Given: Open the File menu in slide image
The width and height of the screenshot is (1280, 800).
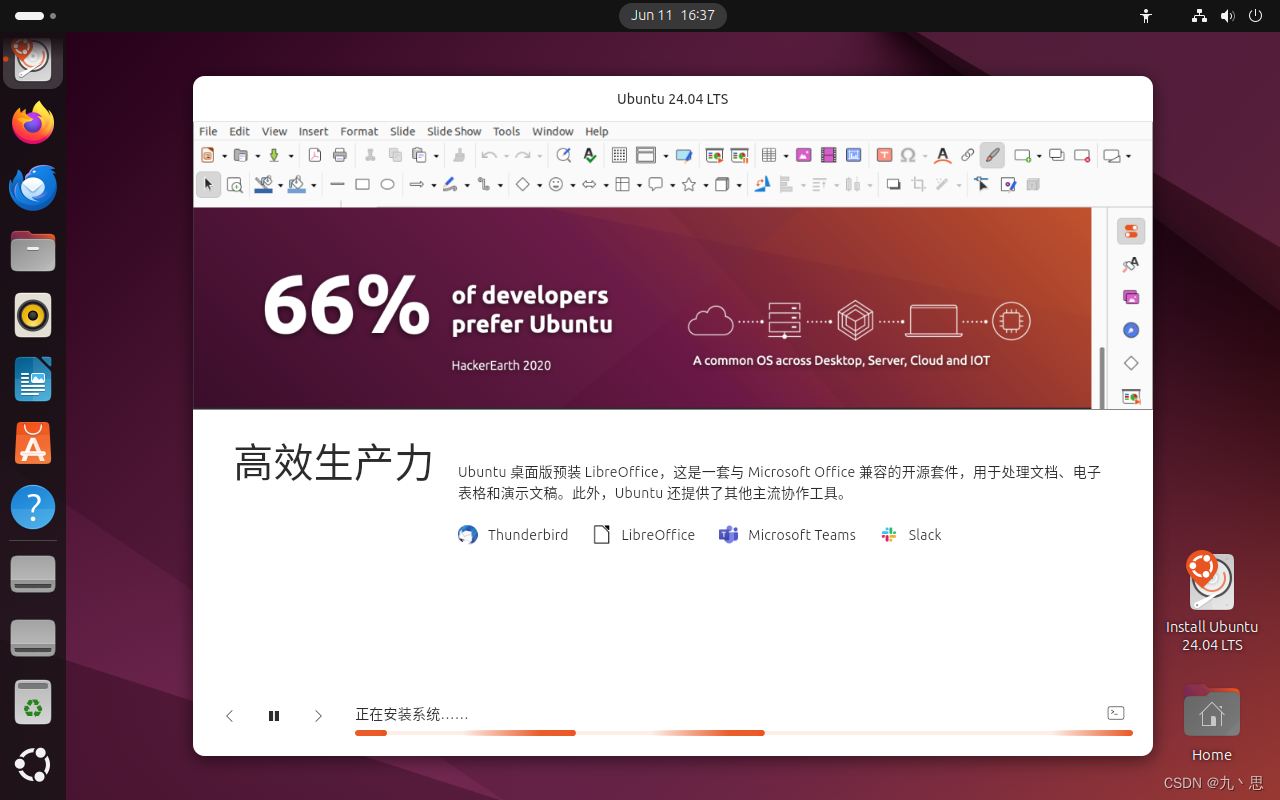Looking at the screenshot, I should point(208,131).
